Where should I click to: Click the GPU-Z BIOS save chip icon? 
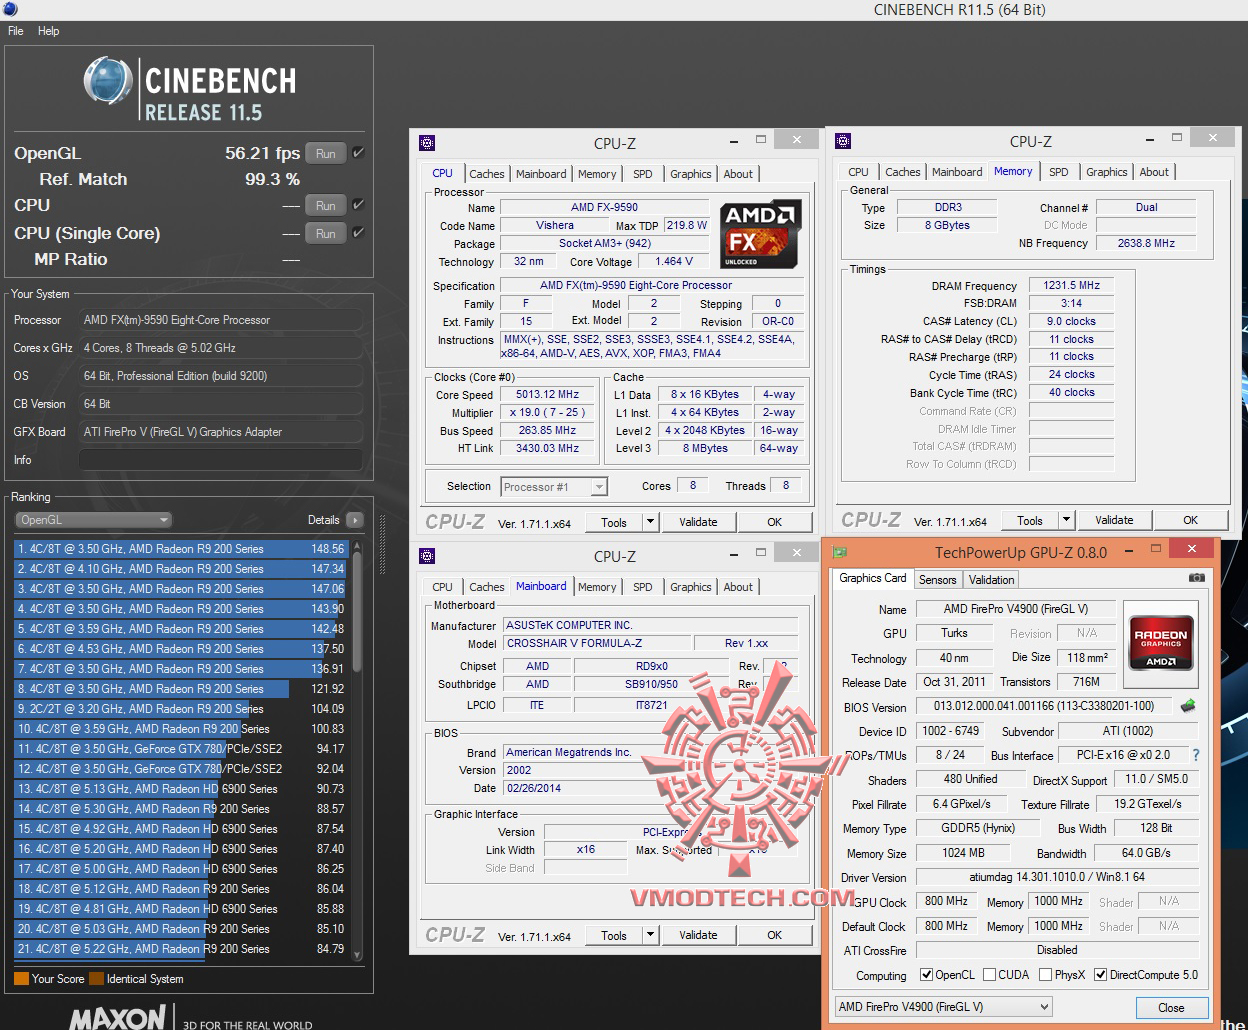(1188, 706)
